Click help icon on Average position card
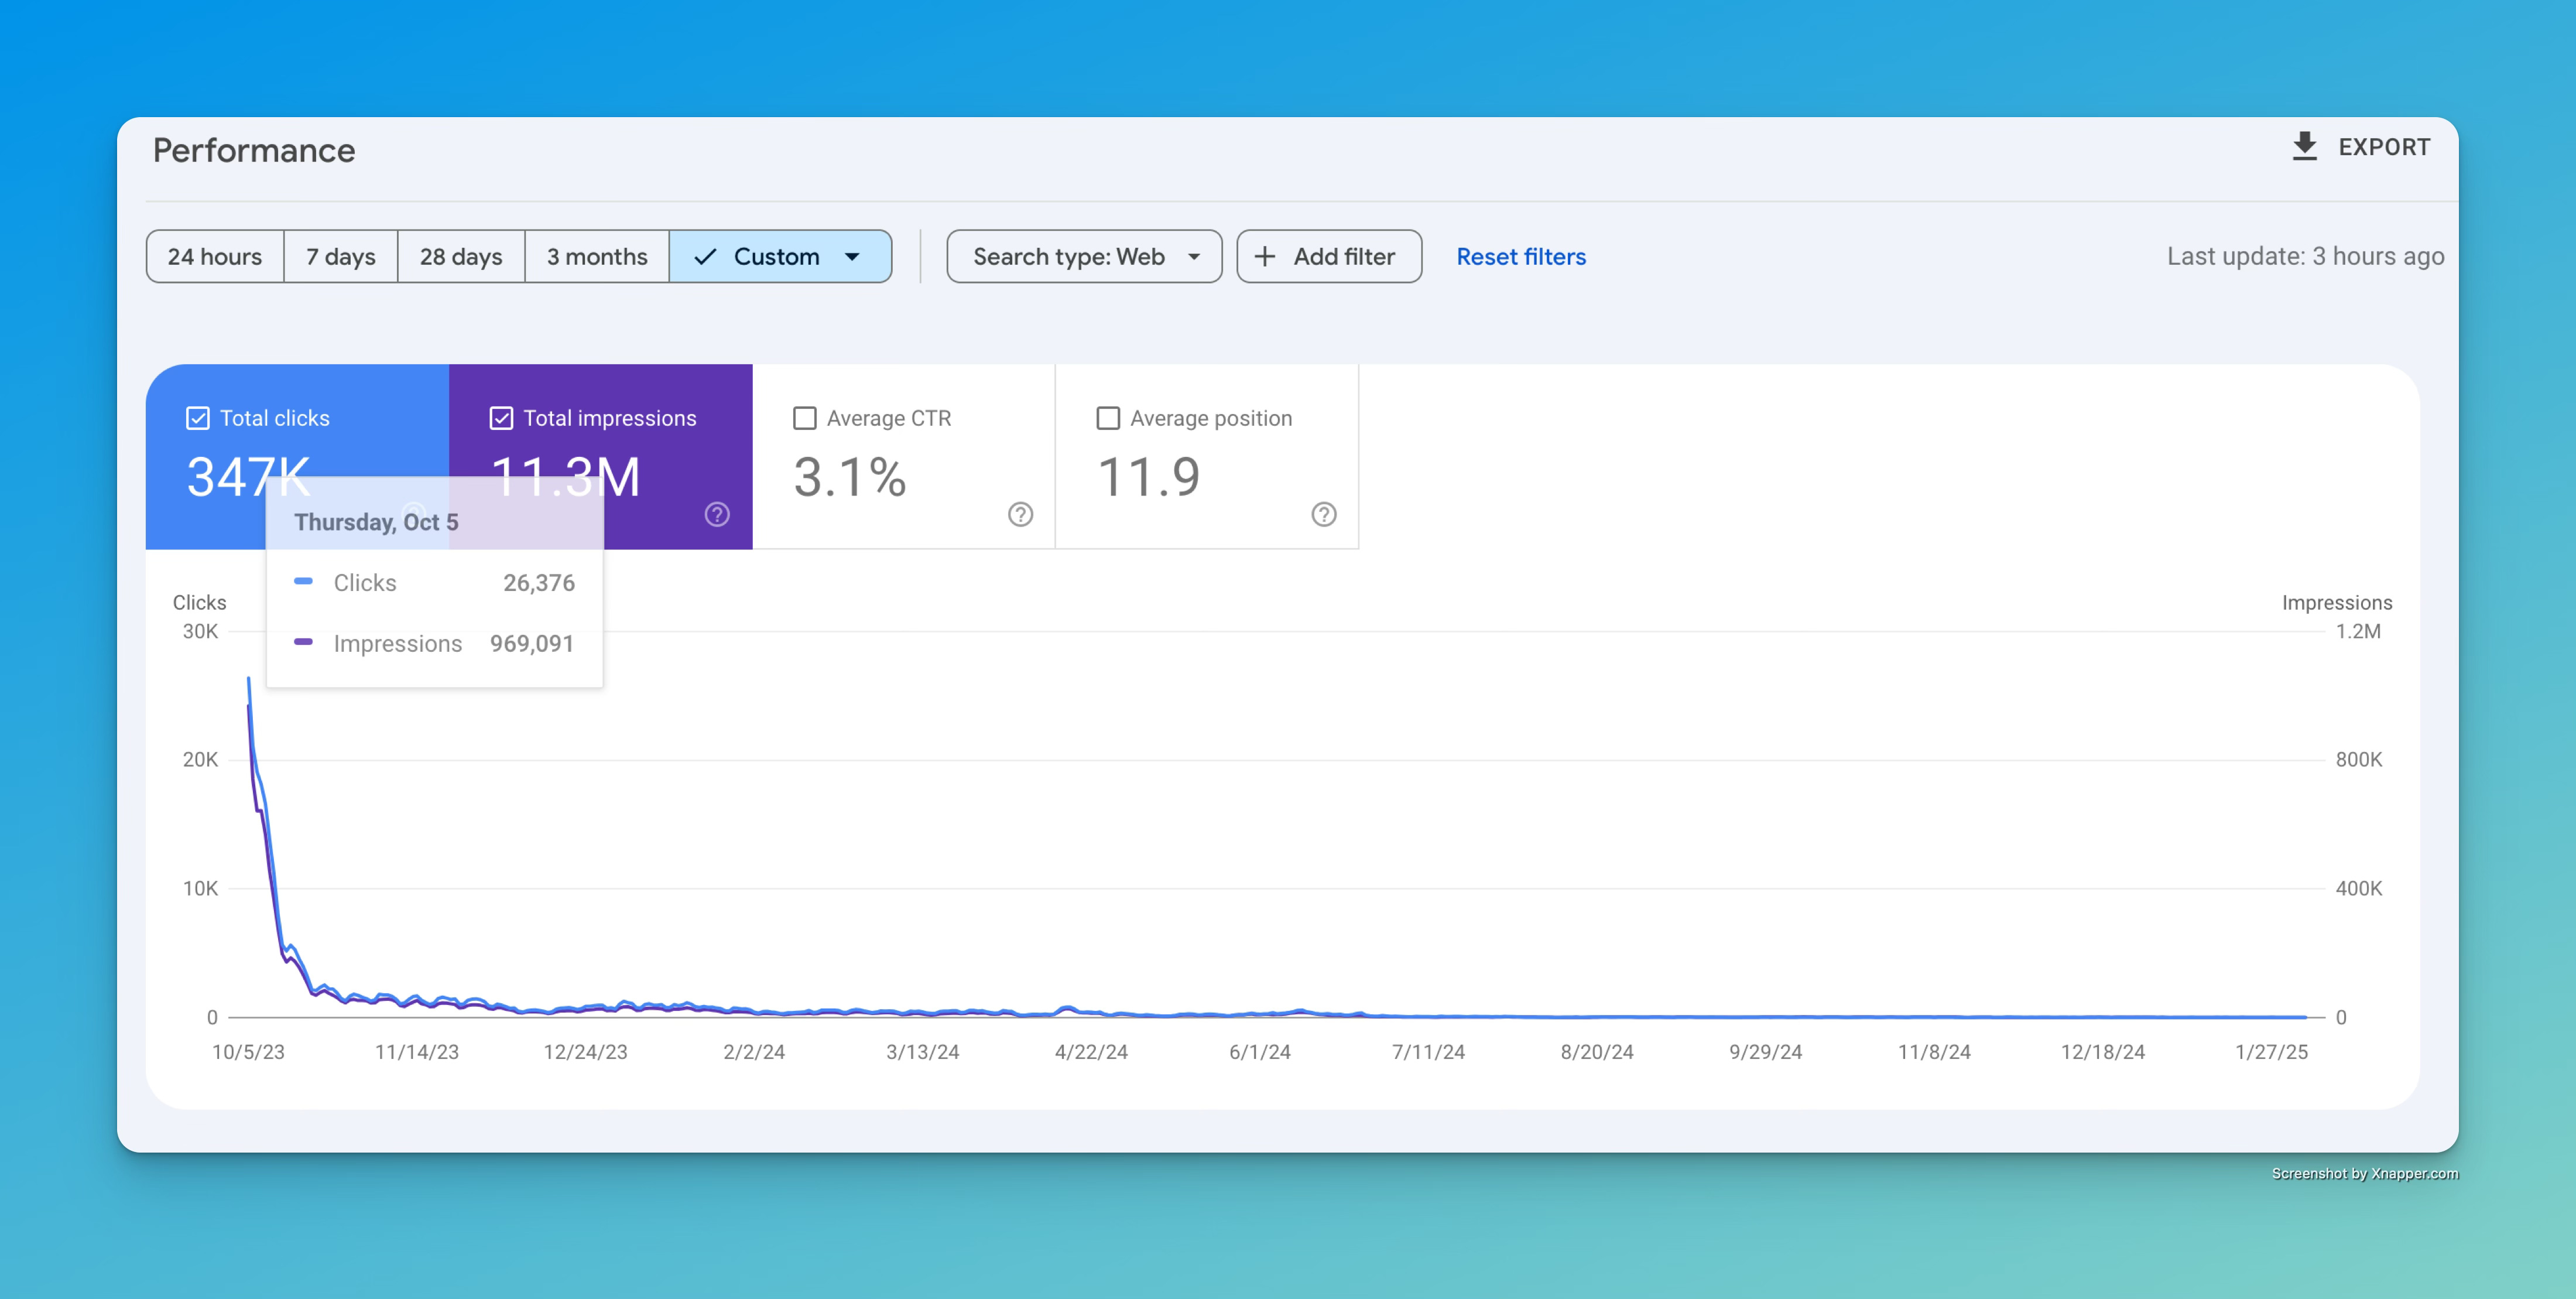 point(1323,514)
